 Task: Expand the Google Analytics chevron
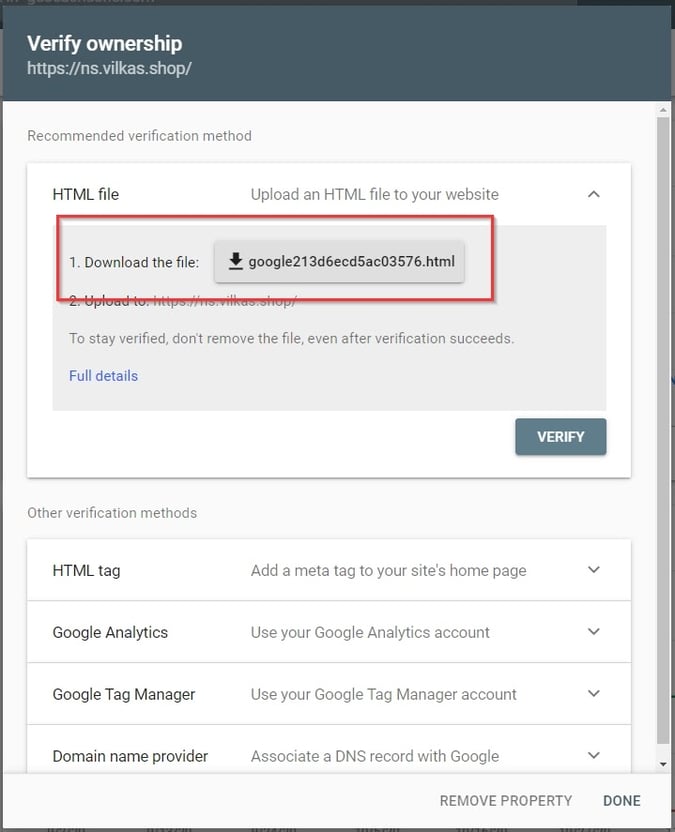coord(594,631)
